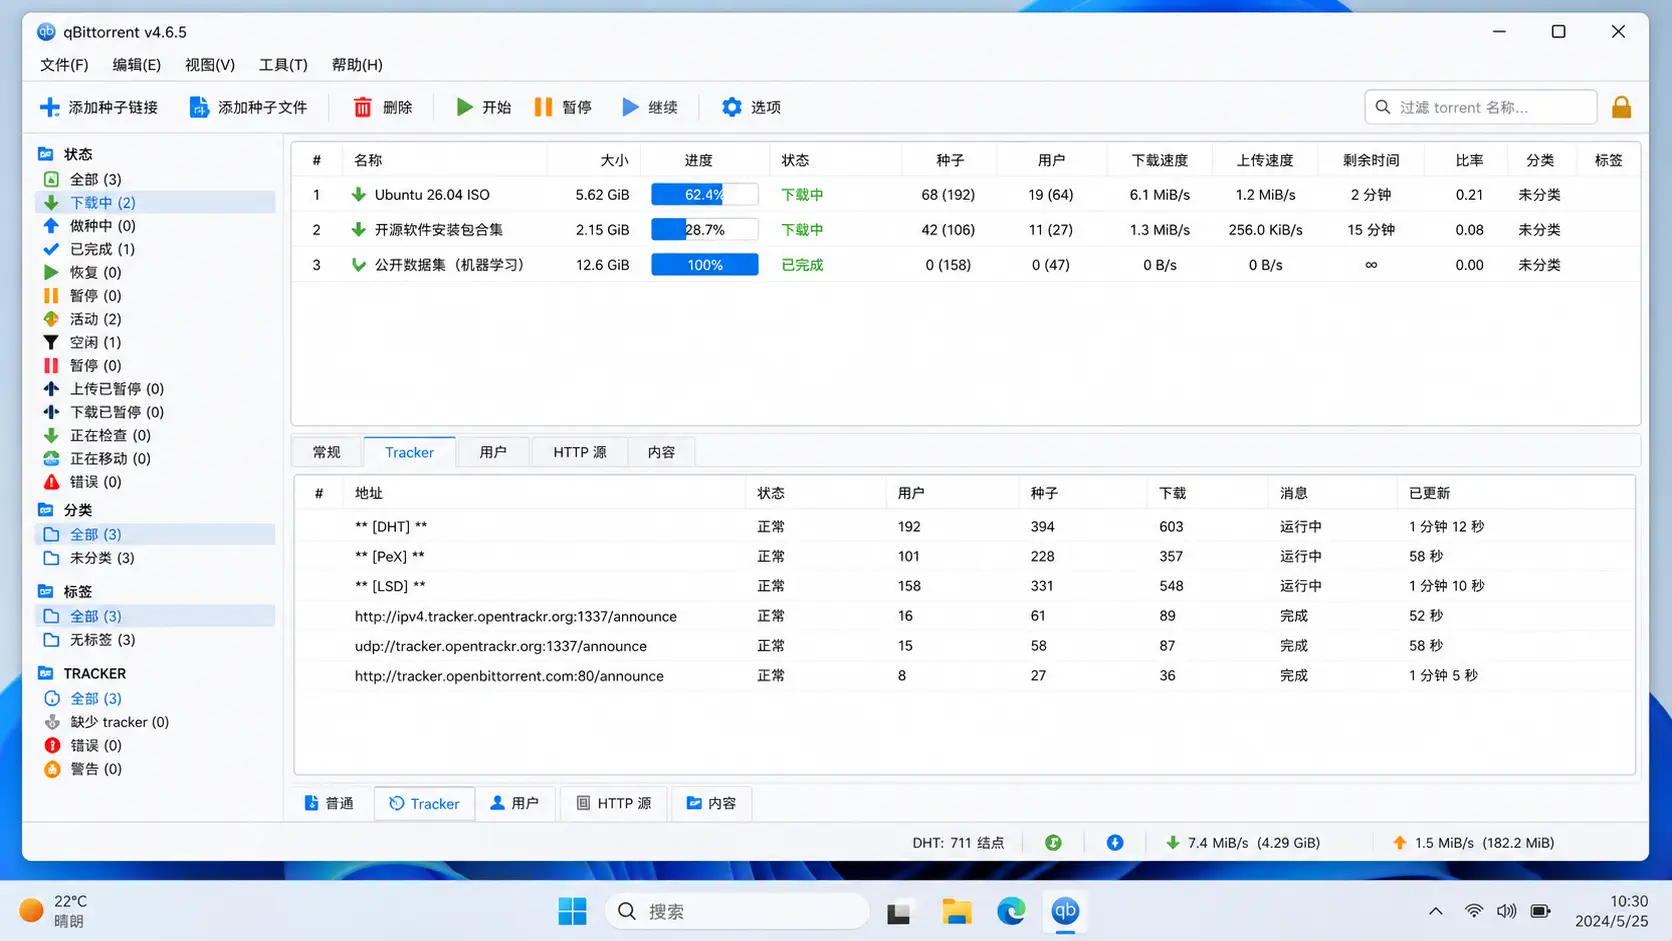
Task: Click the 状态 section header icon in sidebar
Action: (45, 154)
